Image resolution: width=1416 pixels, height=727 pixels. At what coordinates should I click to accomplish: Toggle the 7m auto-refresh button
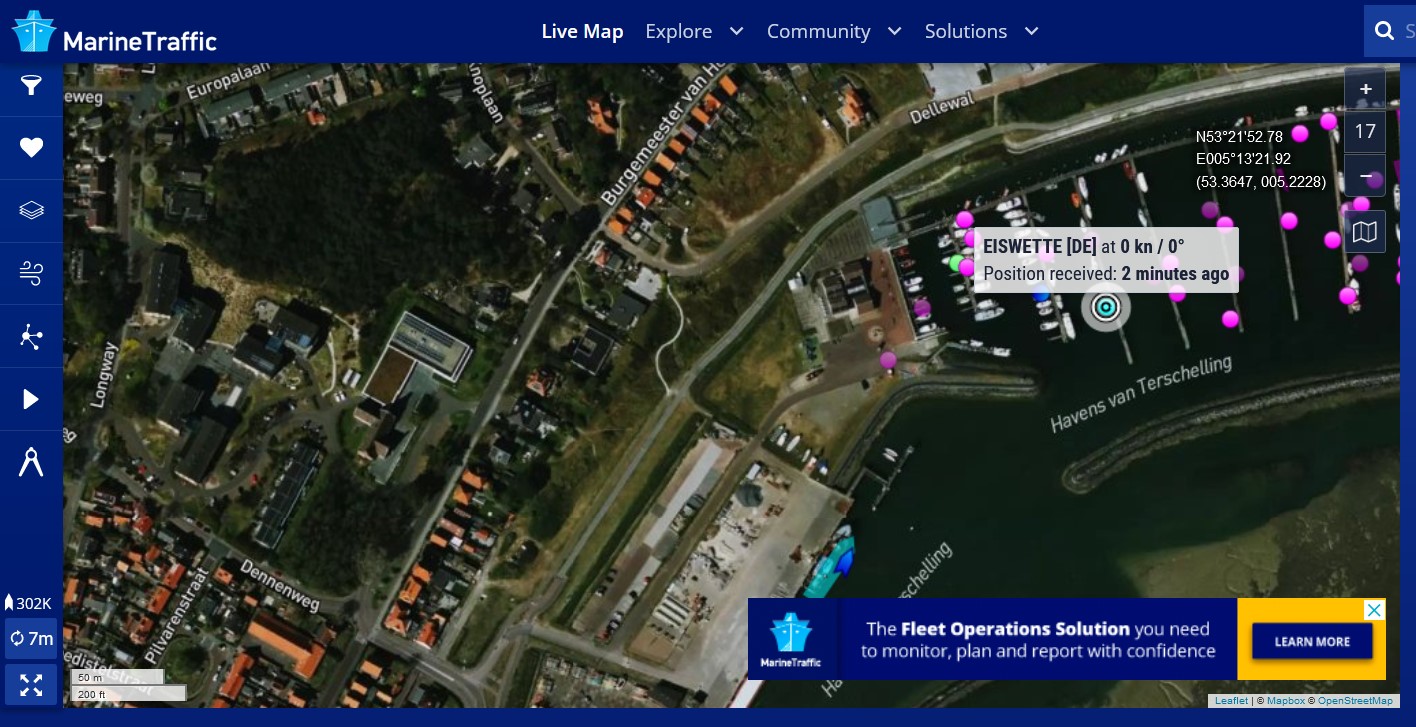point(31,638)
